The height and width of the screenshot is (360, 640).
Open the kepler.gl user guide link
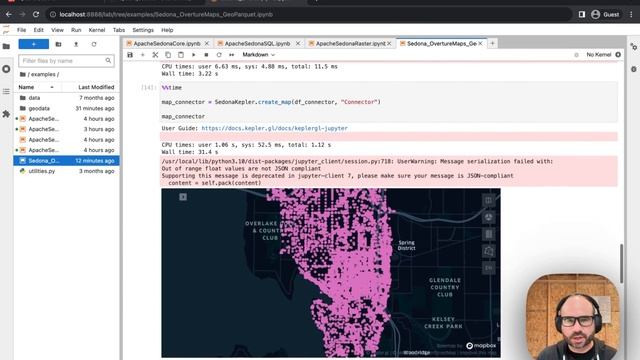[x=274, y=128]
